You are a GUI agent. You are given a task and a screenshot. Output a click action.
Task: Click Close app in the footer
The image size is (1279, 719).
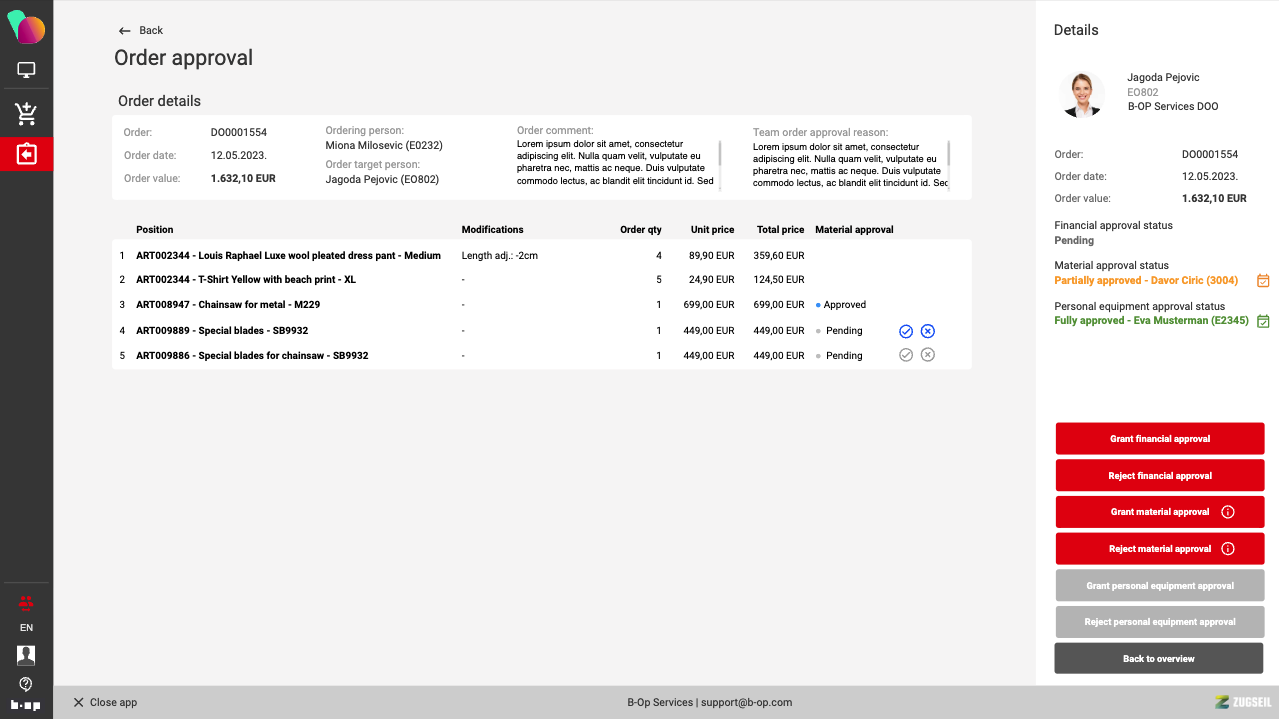(x=105, y=703)
